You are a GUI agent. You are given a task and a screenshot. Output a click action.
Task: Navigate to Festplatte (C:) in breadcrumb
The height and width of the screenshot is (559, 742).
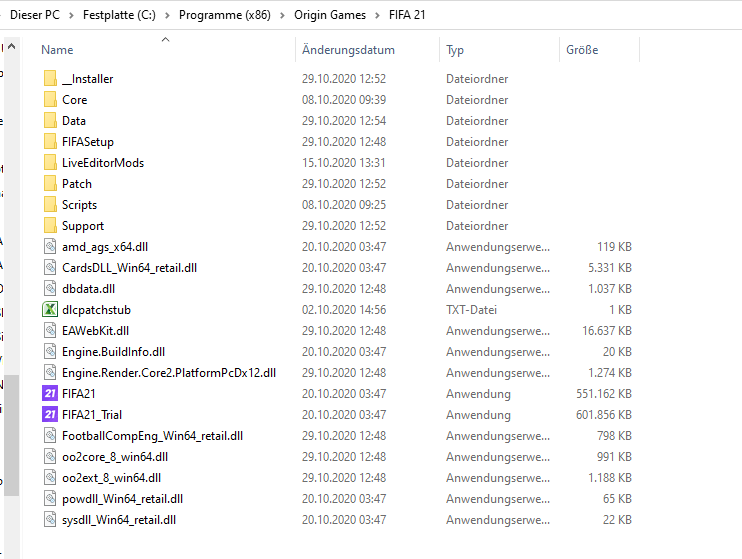point(119,15)
